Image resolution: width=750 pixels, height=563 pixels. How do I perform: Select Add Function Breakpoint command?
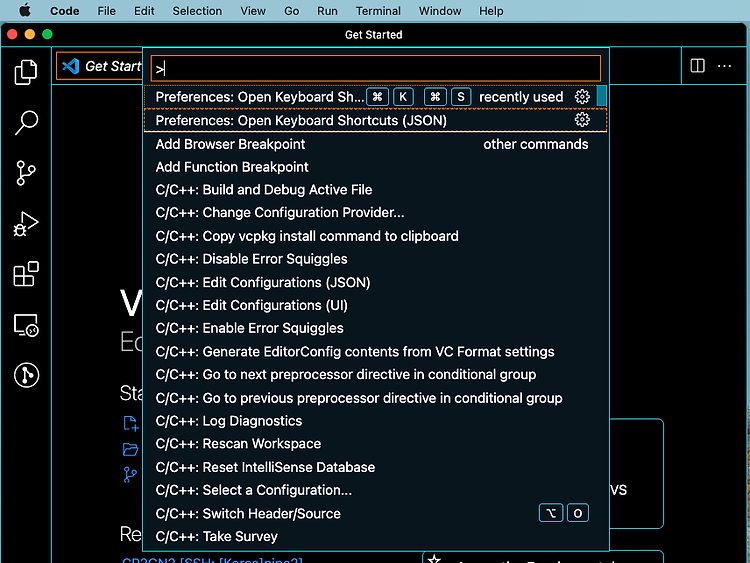(375, 167)
